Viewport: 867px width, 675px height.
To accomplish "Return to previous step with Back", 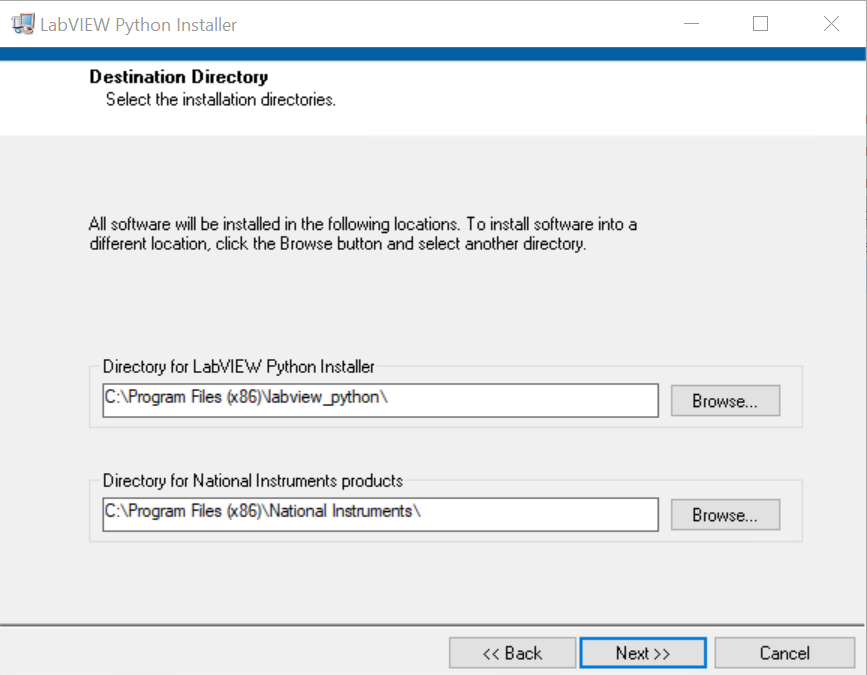I will point(512,653).
